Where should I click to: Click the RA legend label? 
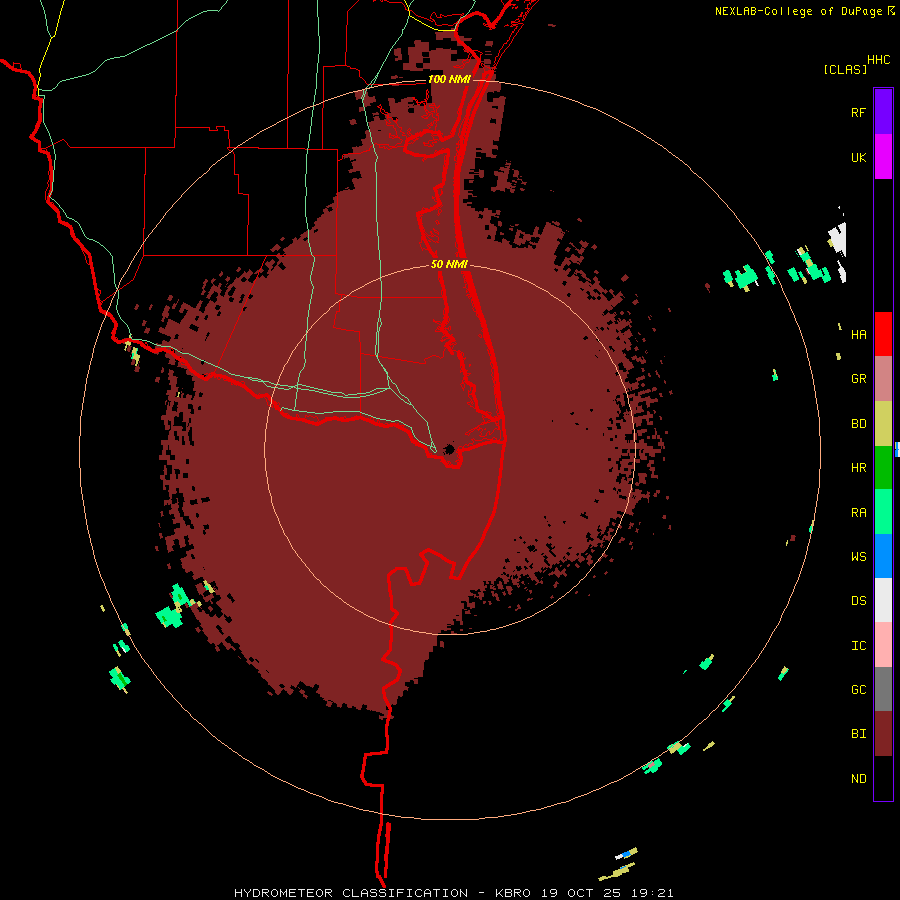[858, 512]
